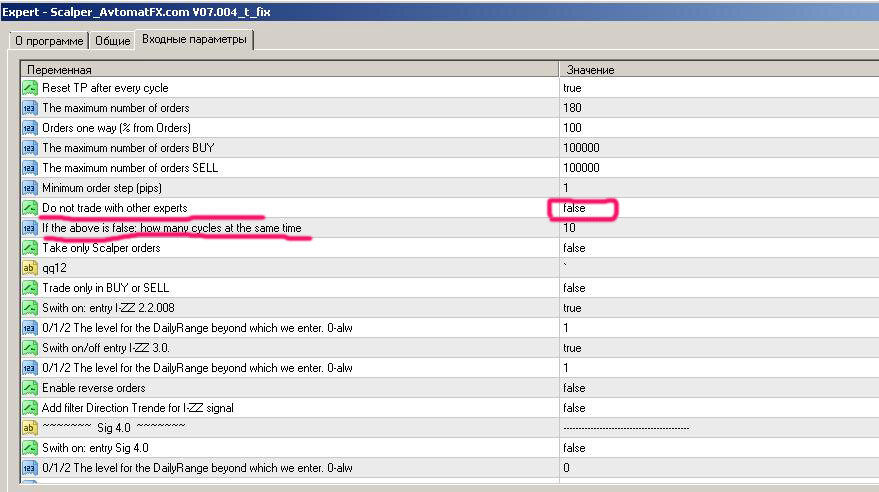Click the bool icon beside 'Take only Scalper orders'
This screenshot has height=492, width=879.
click(x=29, y=248)
